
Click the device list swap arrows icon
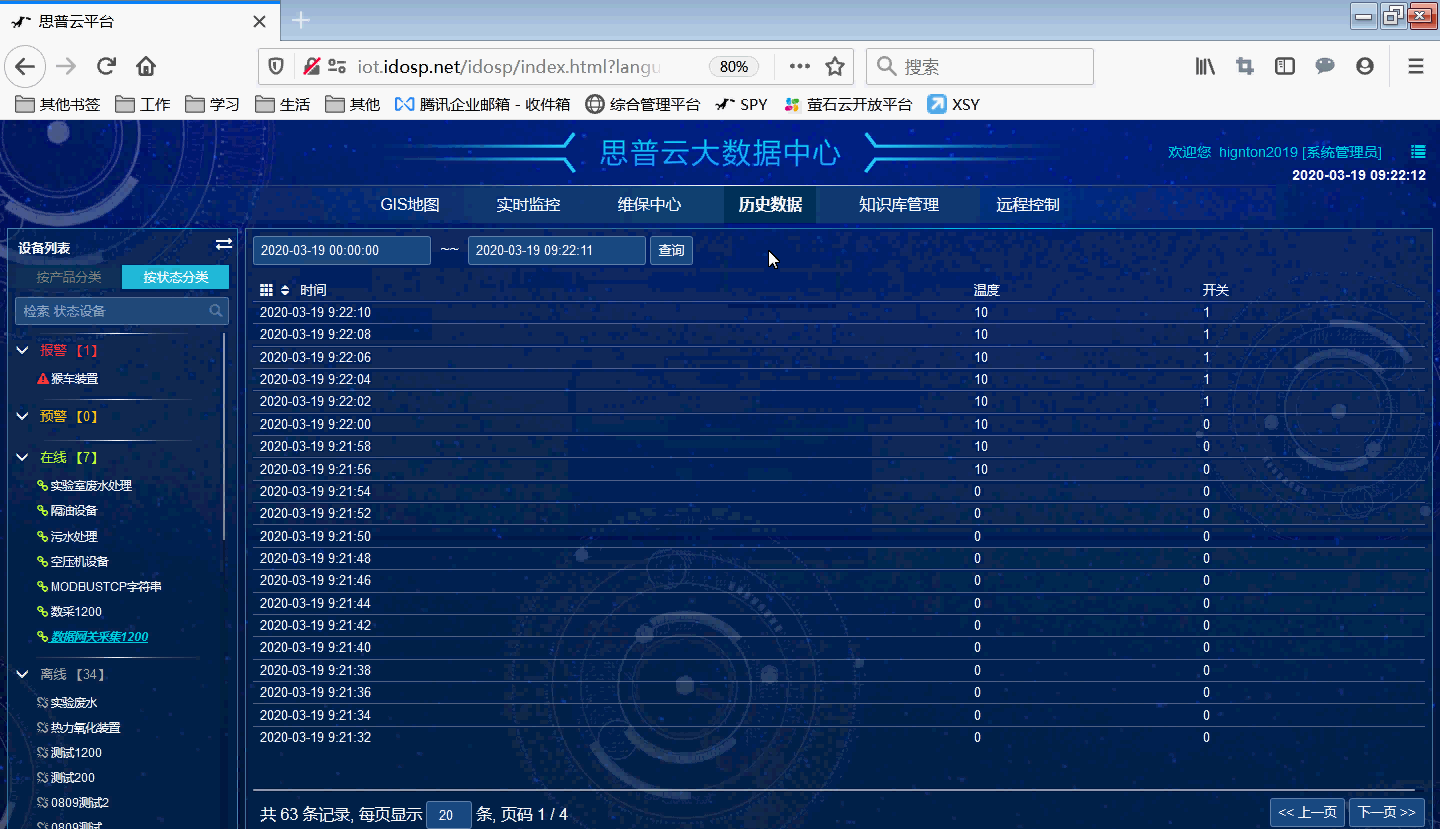(224, 244)
